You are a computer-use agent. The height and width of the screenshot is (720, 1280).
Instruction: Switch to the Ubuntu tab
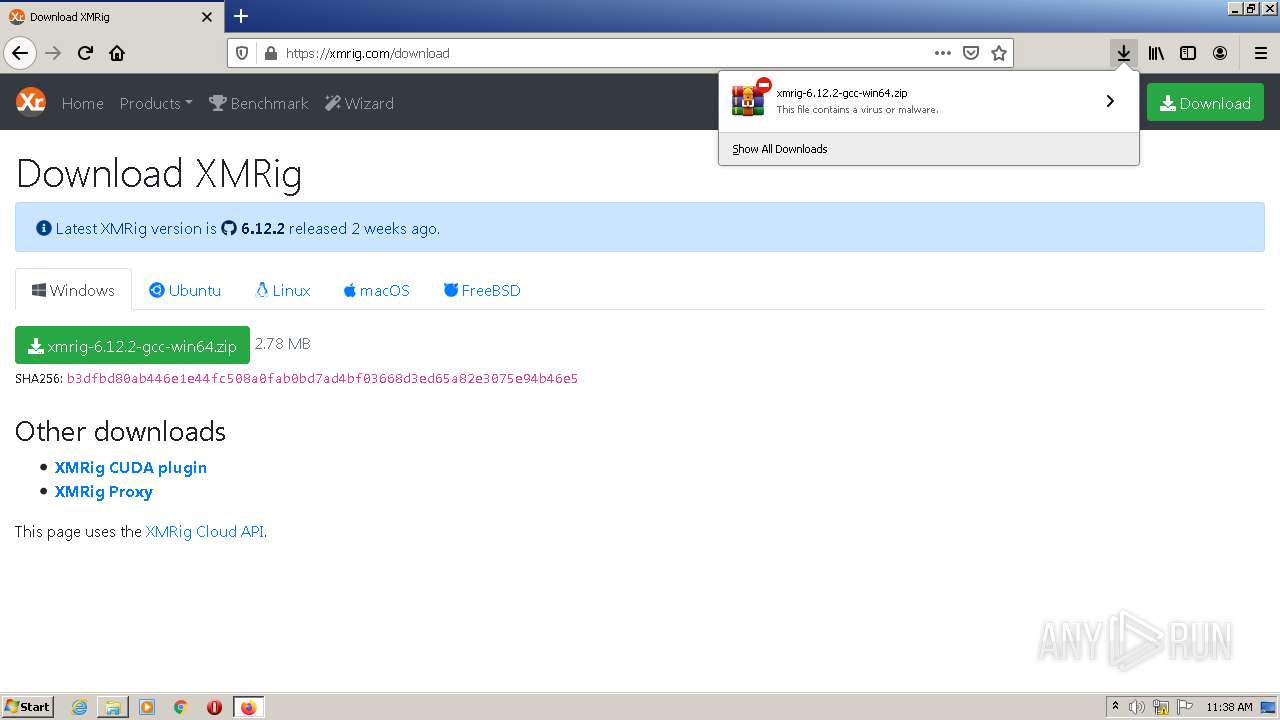[185, 290]
